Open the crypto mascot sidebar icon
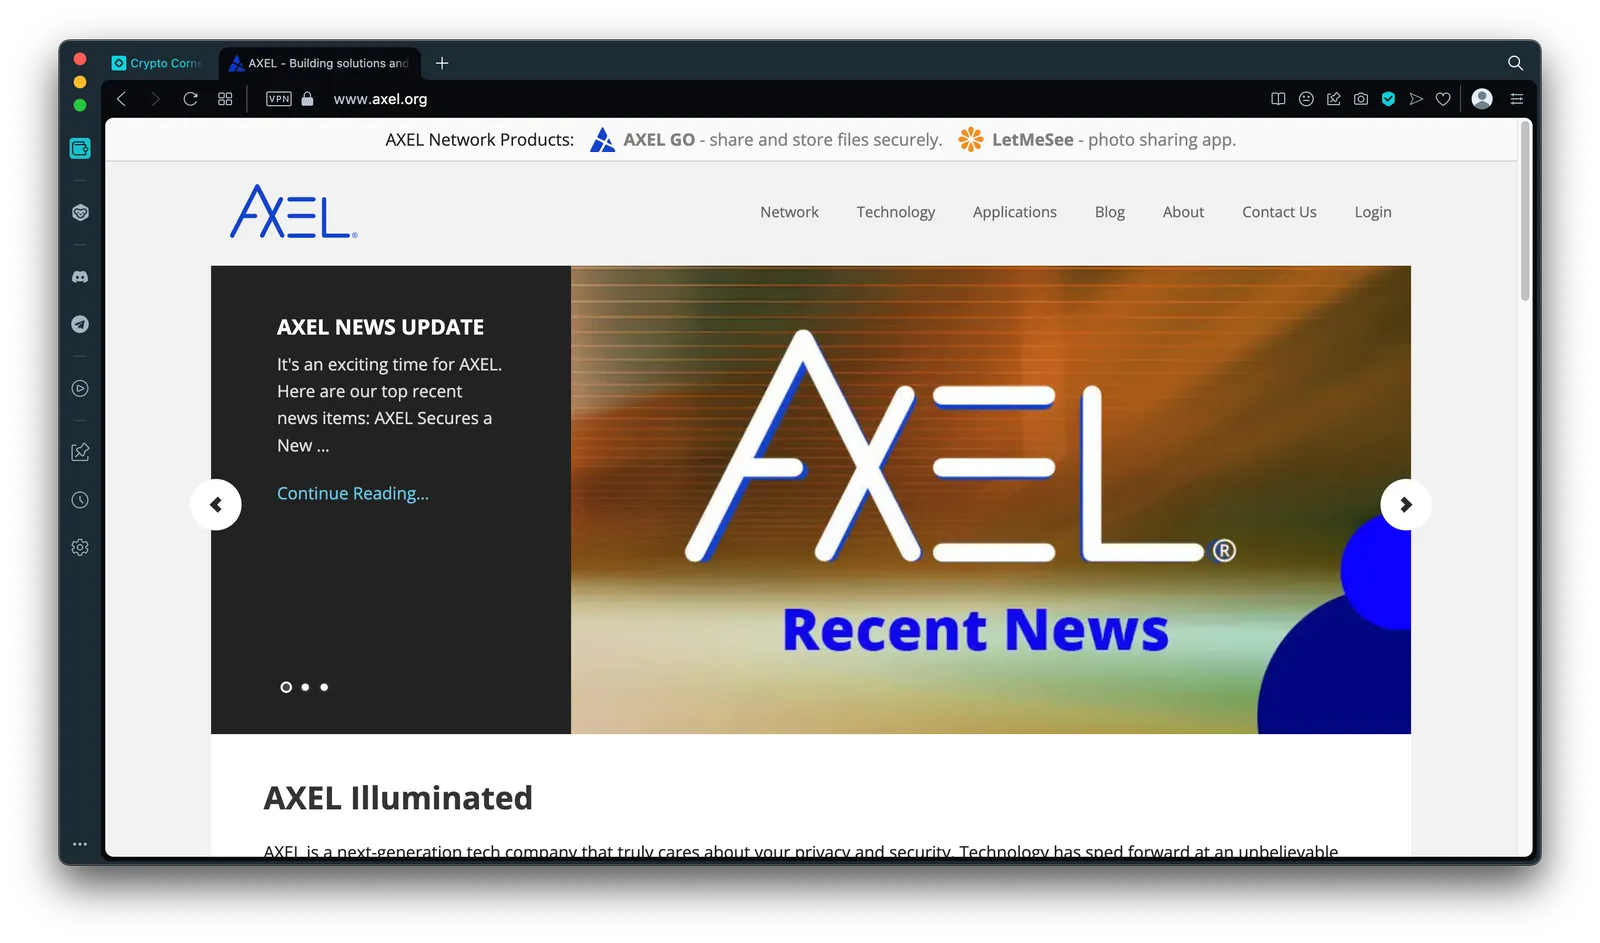 [80, 212]
